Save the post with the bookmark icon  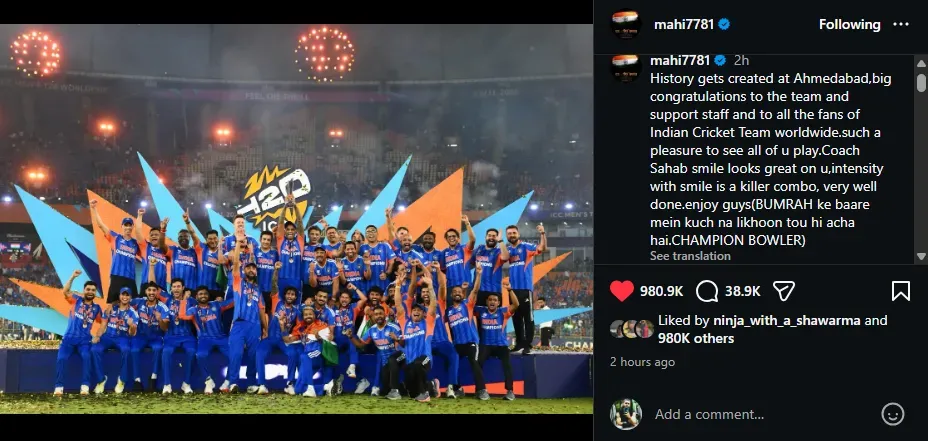pyautogui.click(x=900, y=291)
